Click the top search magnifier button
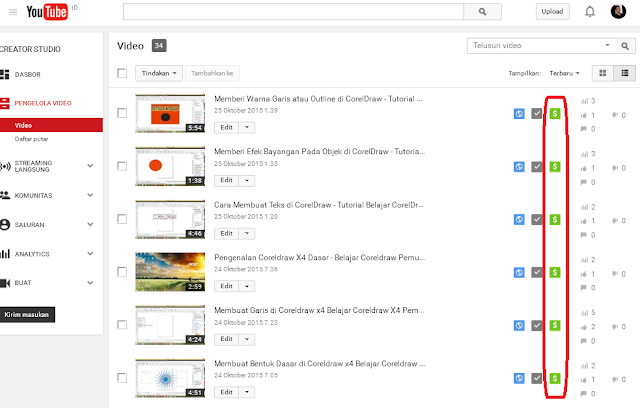The height and width of the screenshot is (408, 640). 482,12
